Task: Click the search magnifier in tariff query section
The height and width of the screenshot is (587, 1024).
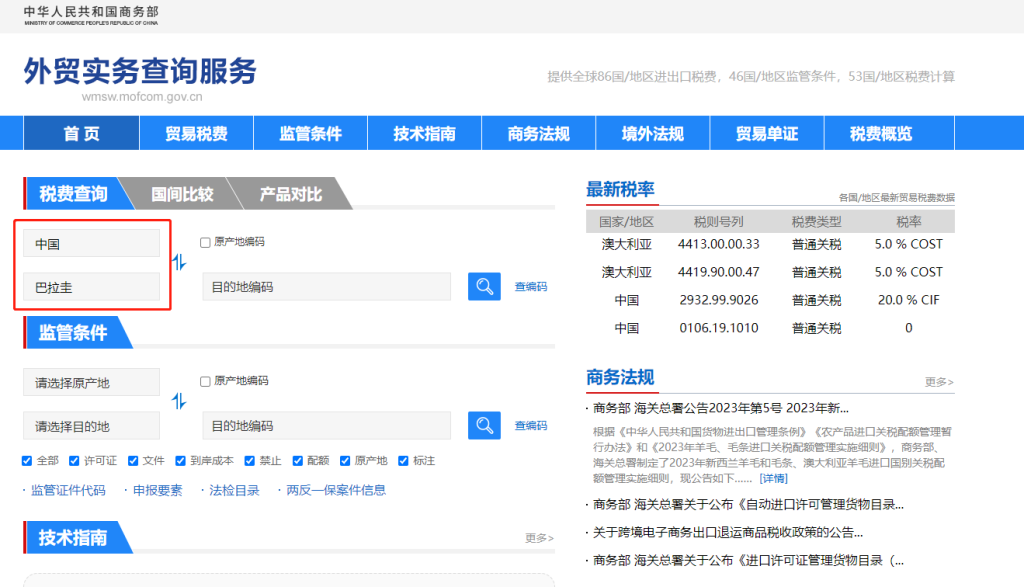Action: [484, 287]
